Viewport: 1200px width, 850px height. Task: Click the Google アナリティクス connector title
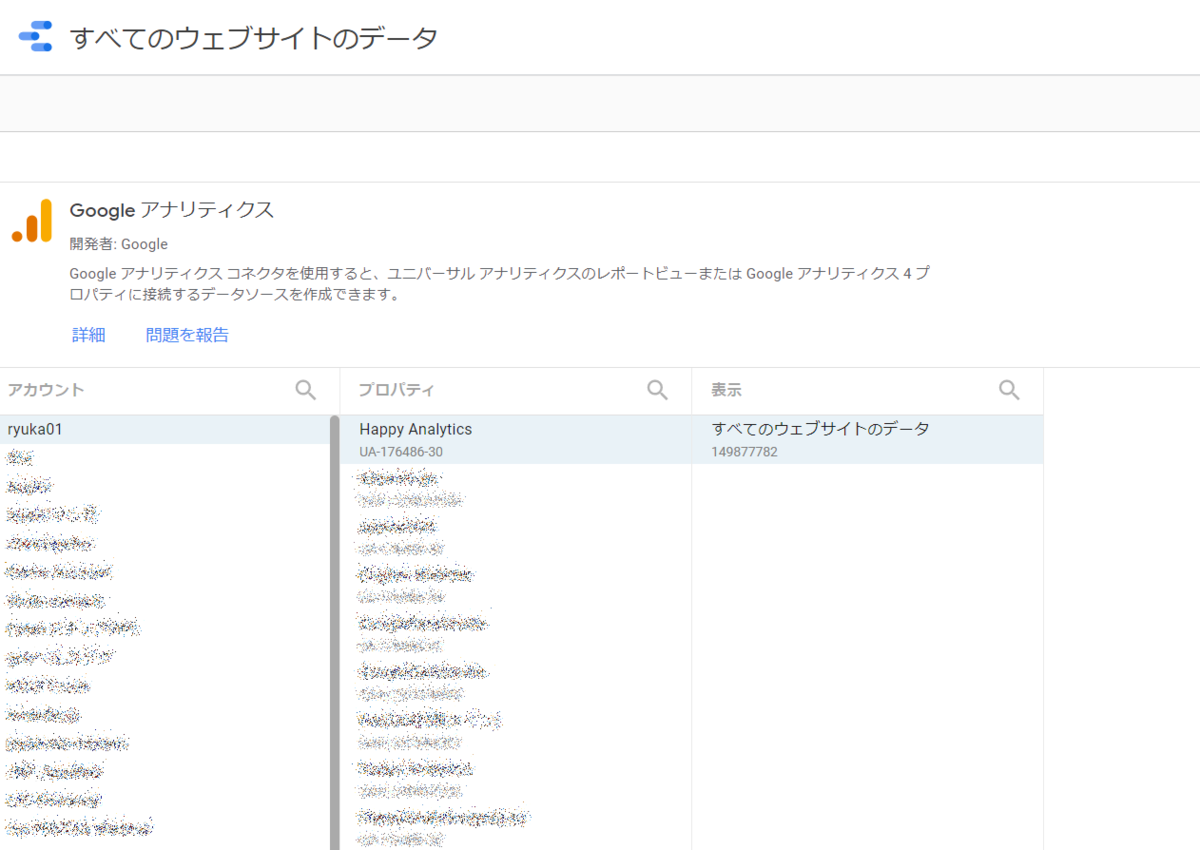point(172,210)
